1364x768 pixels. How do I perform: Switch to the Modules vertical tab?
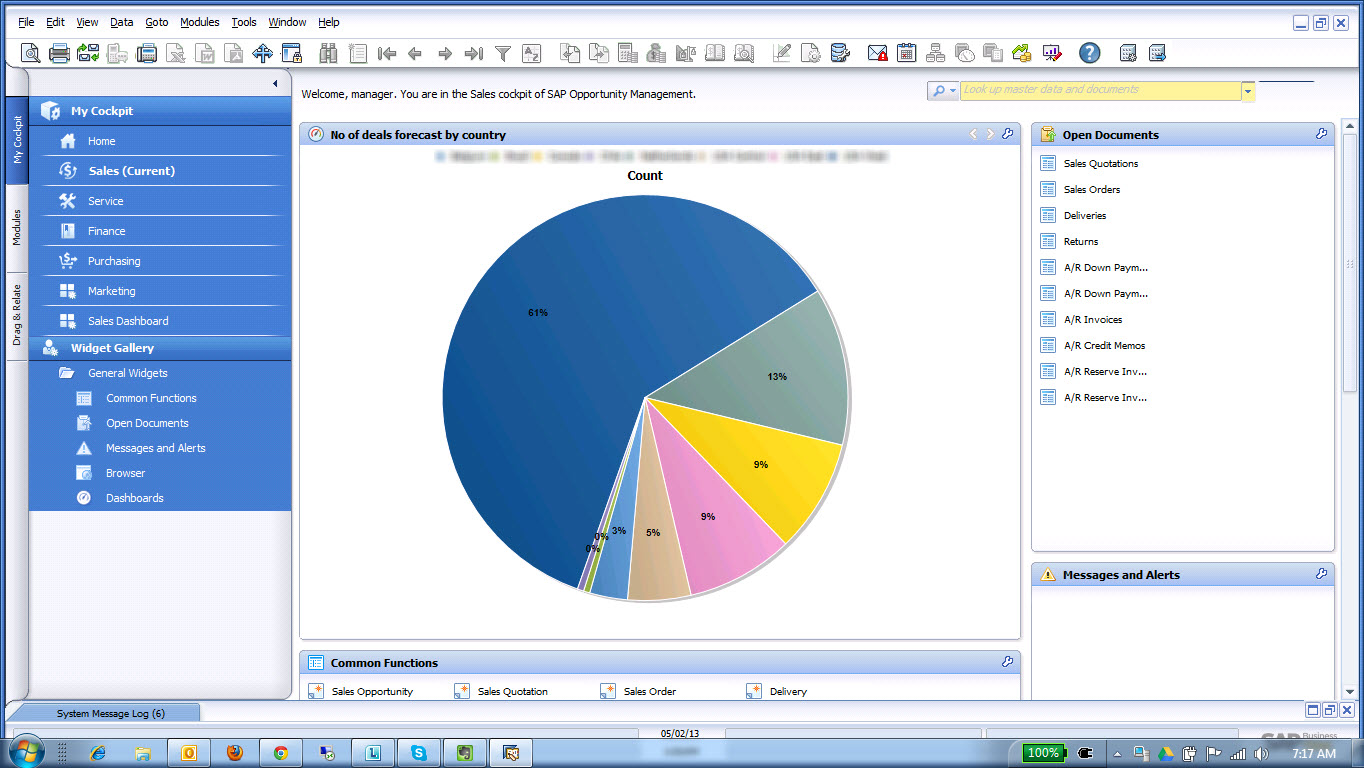point(17,227)
